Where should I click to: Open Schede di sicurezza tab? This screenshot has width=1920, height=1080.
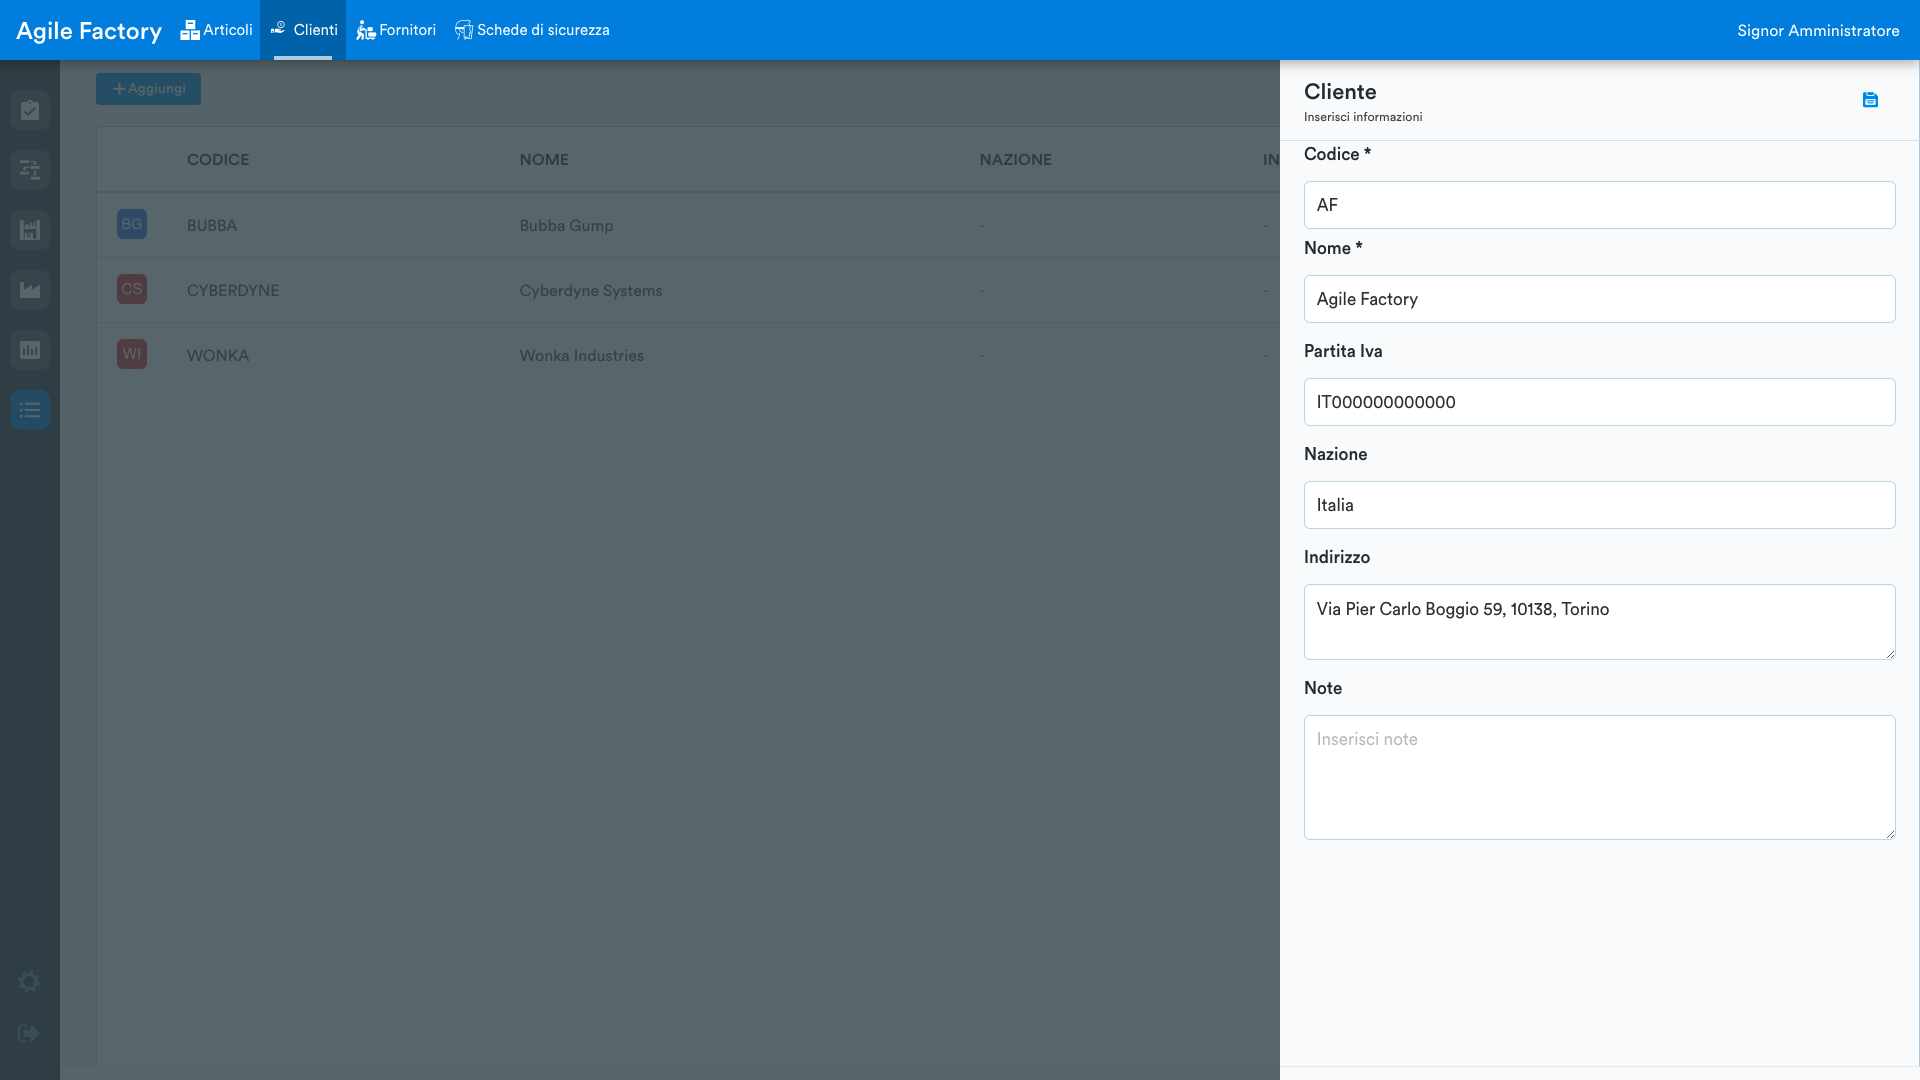tap(532, 30)
